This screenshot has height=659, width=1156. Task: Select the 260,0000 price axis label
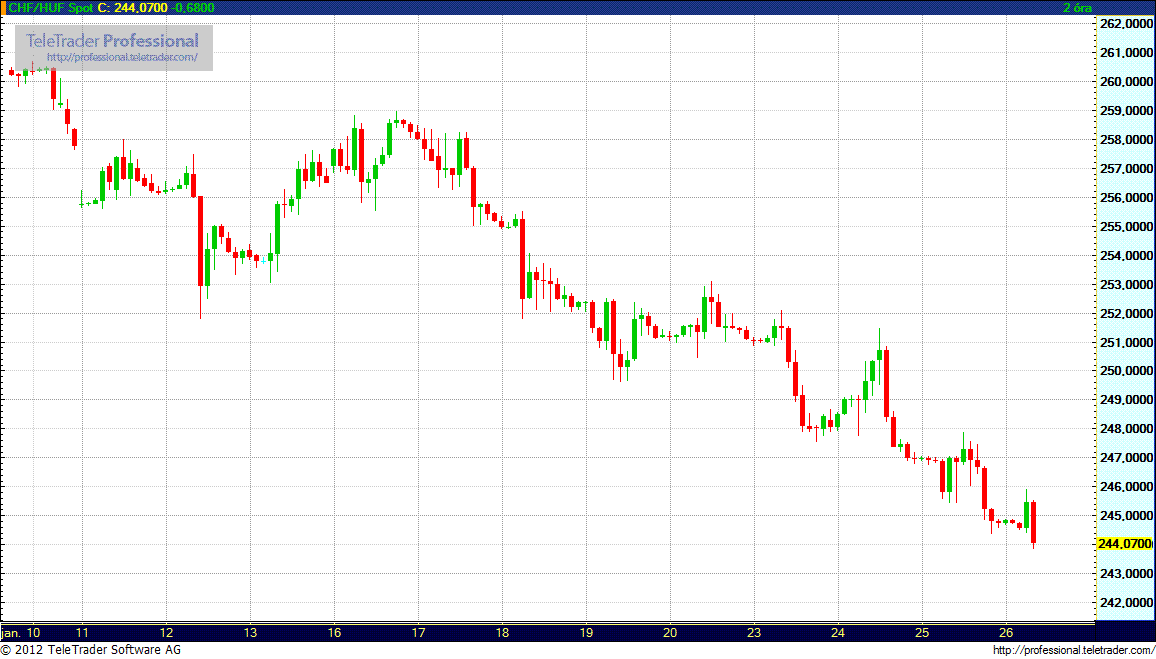click(x=1126, y=82)
